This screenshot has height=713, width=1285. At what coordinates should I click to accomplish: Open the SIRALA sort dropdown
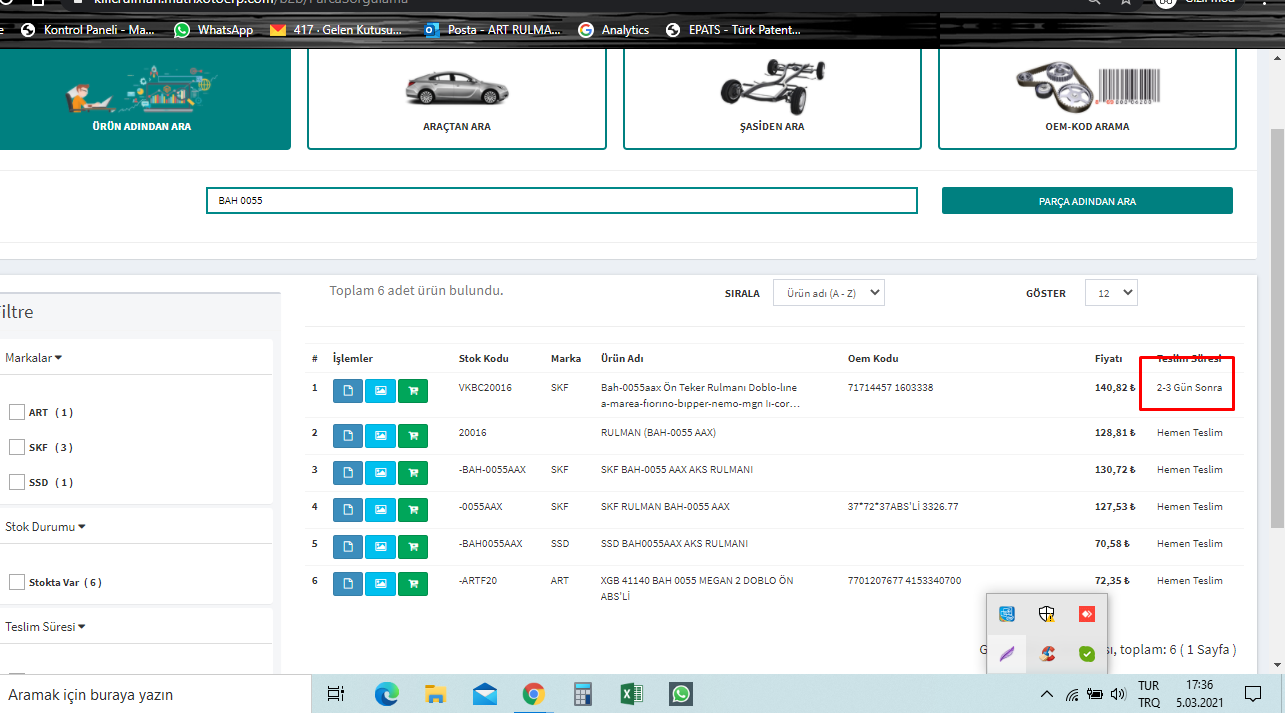[828, 293]
